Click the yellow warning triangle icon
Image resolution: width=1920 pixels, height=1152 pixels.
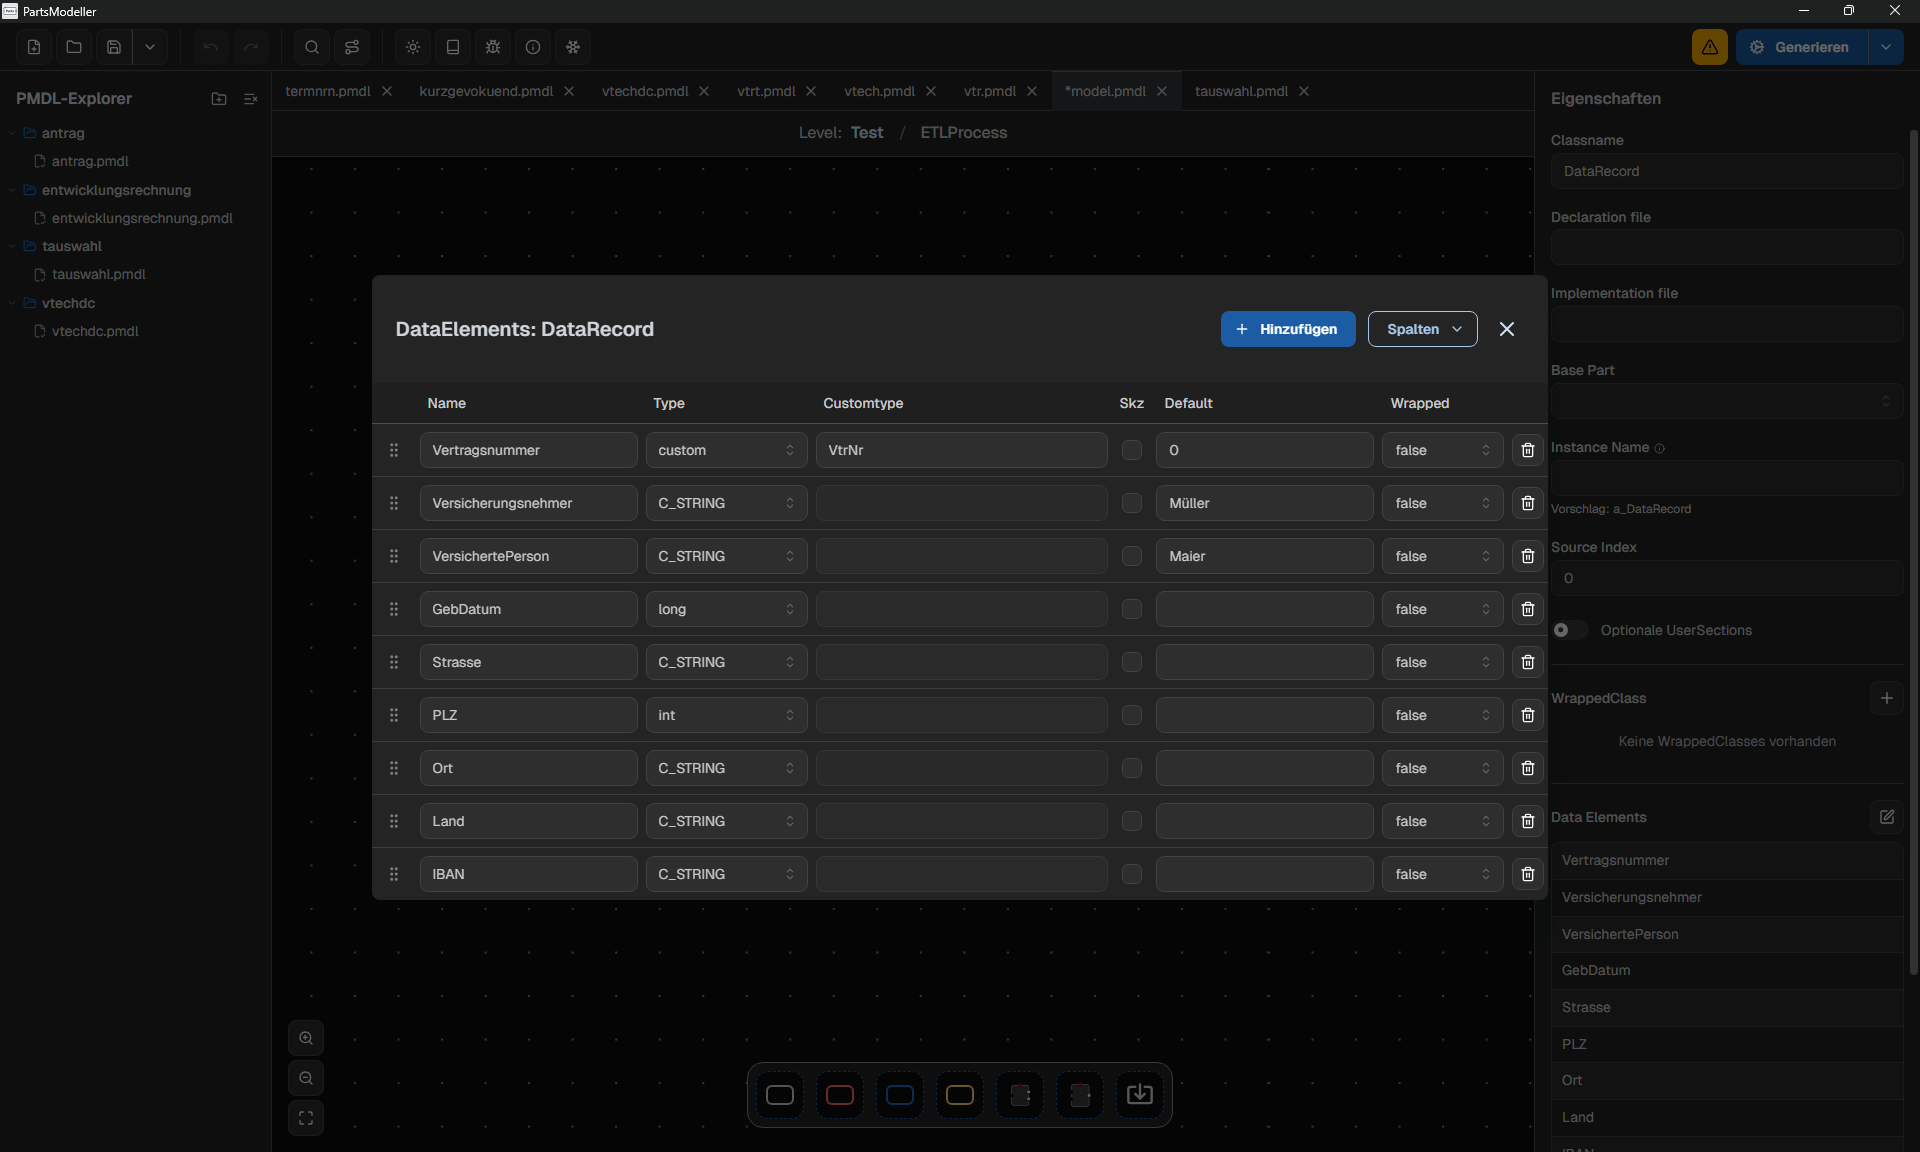(x=1709, y=47)
